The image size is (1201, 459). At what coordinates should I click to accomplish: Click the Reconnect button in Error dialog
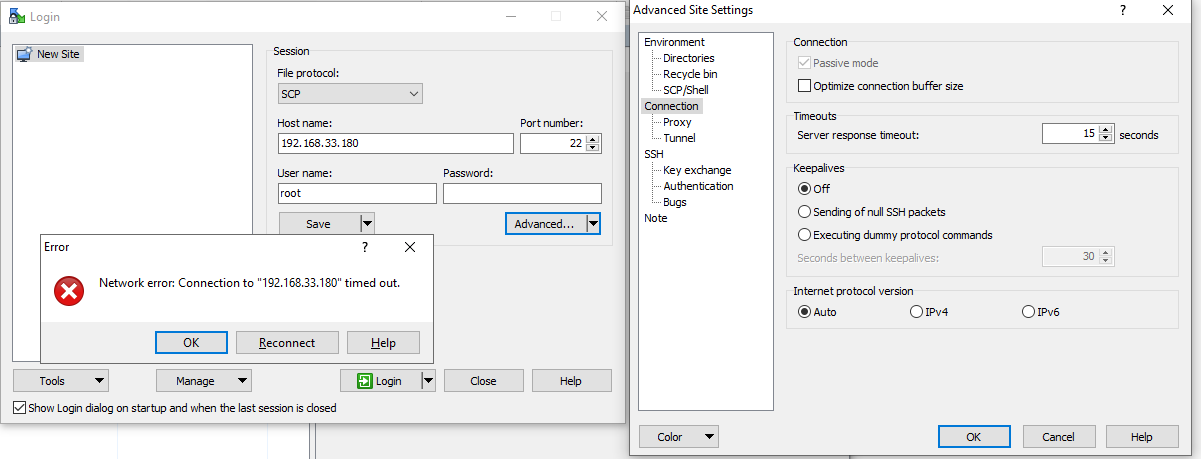click(x=287, y=343)
